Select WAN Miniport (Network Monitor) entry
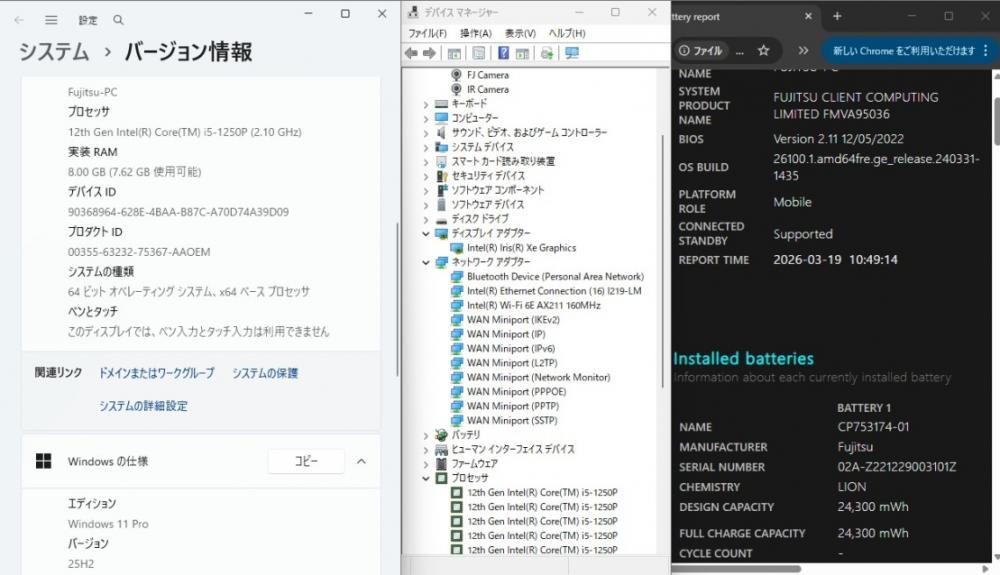1000x575 pixels. click(538, 377)
